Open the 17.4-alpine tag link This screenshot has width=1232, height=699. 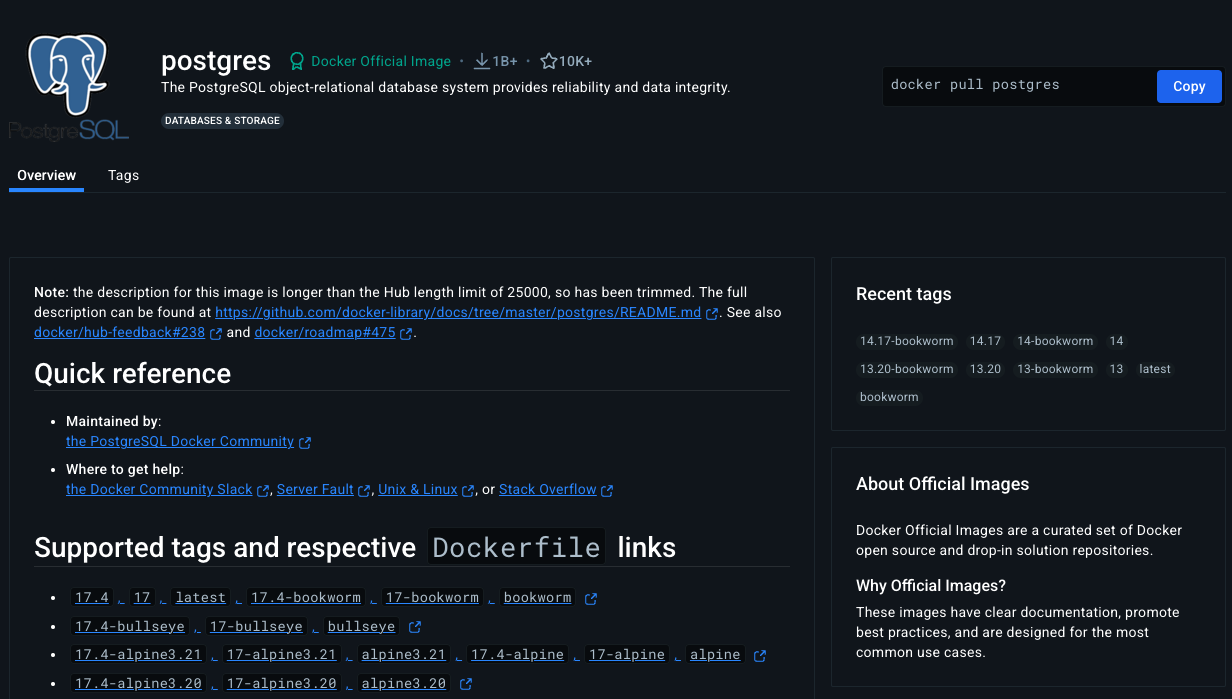coord(518,655)
